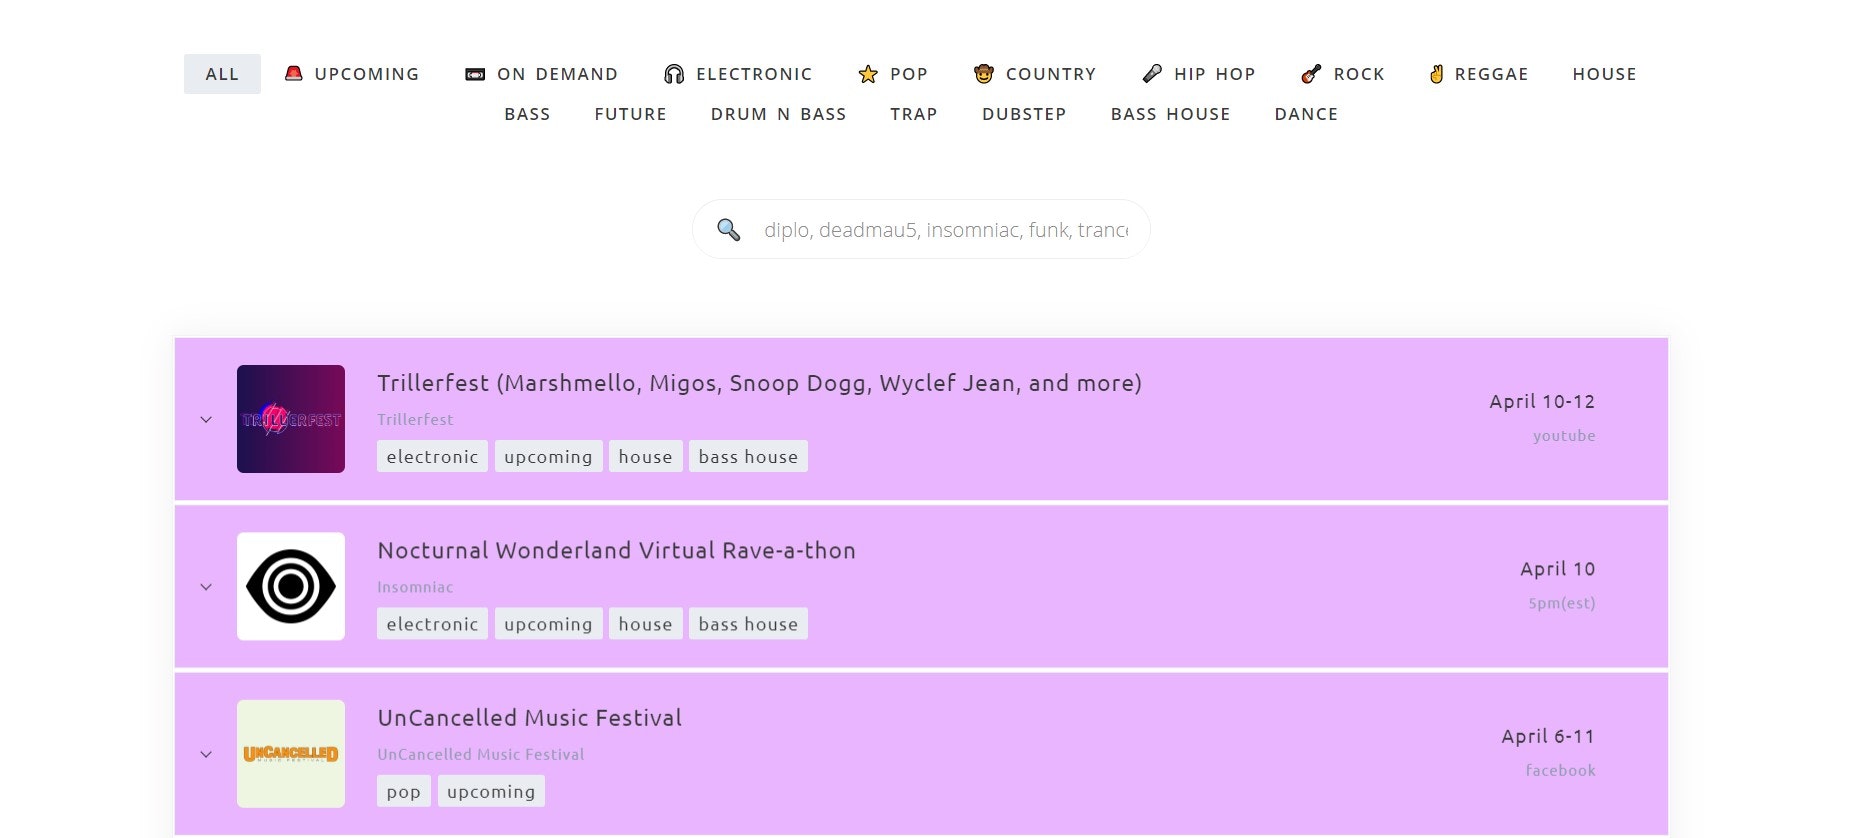The height and width of the screenshot is (838, 1849).
Task: Click the guitar icon beside ROCK
Action: (1311, 74)
